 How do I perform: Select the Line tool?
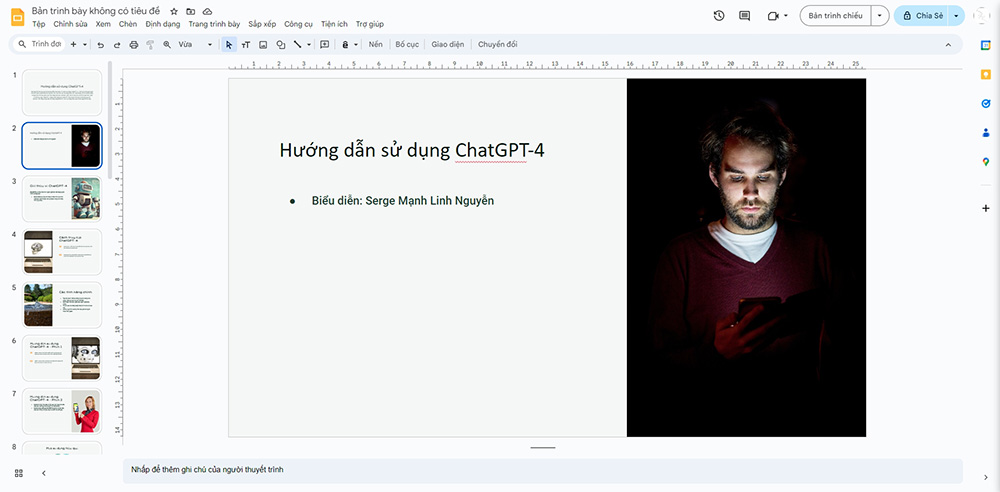(297, 45)
